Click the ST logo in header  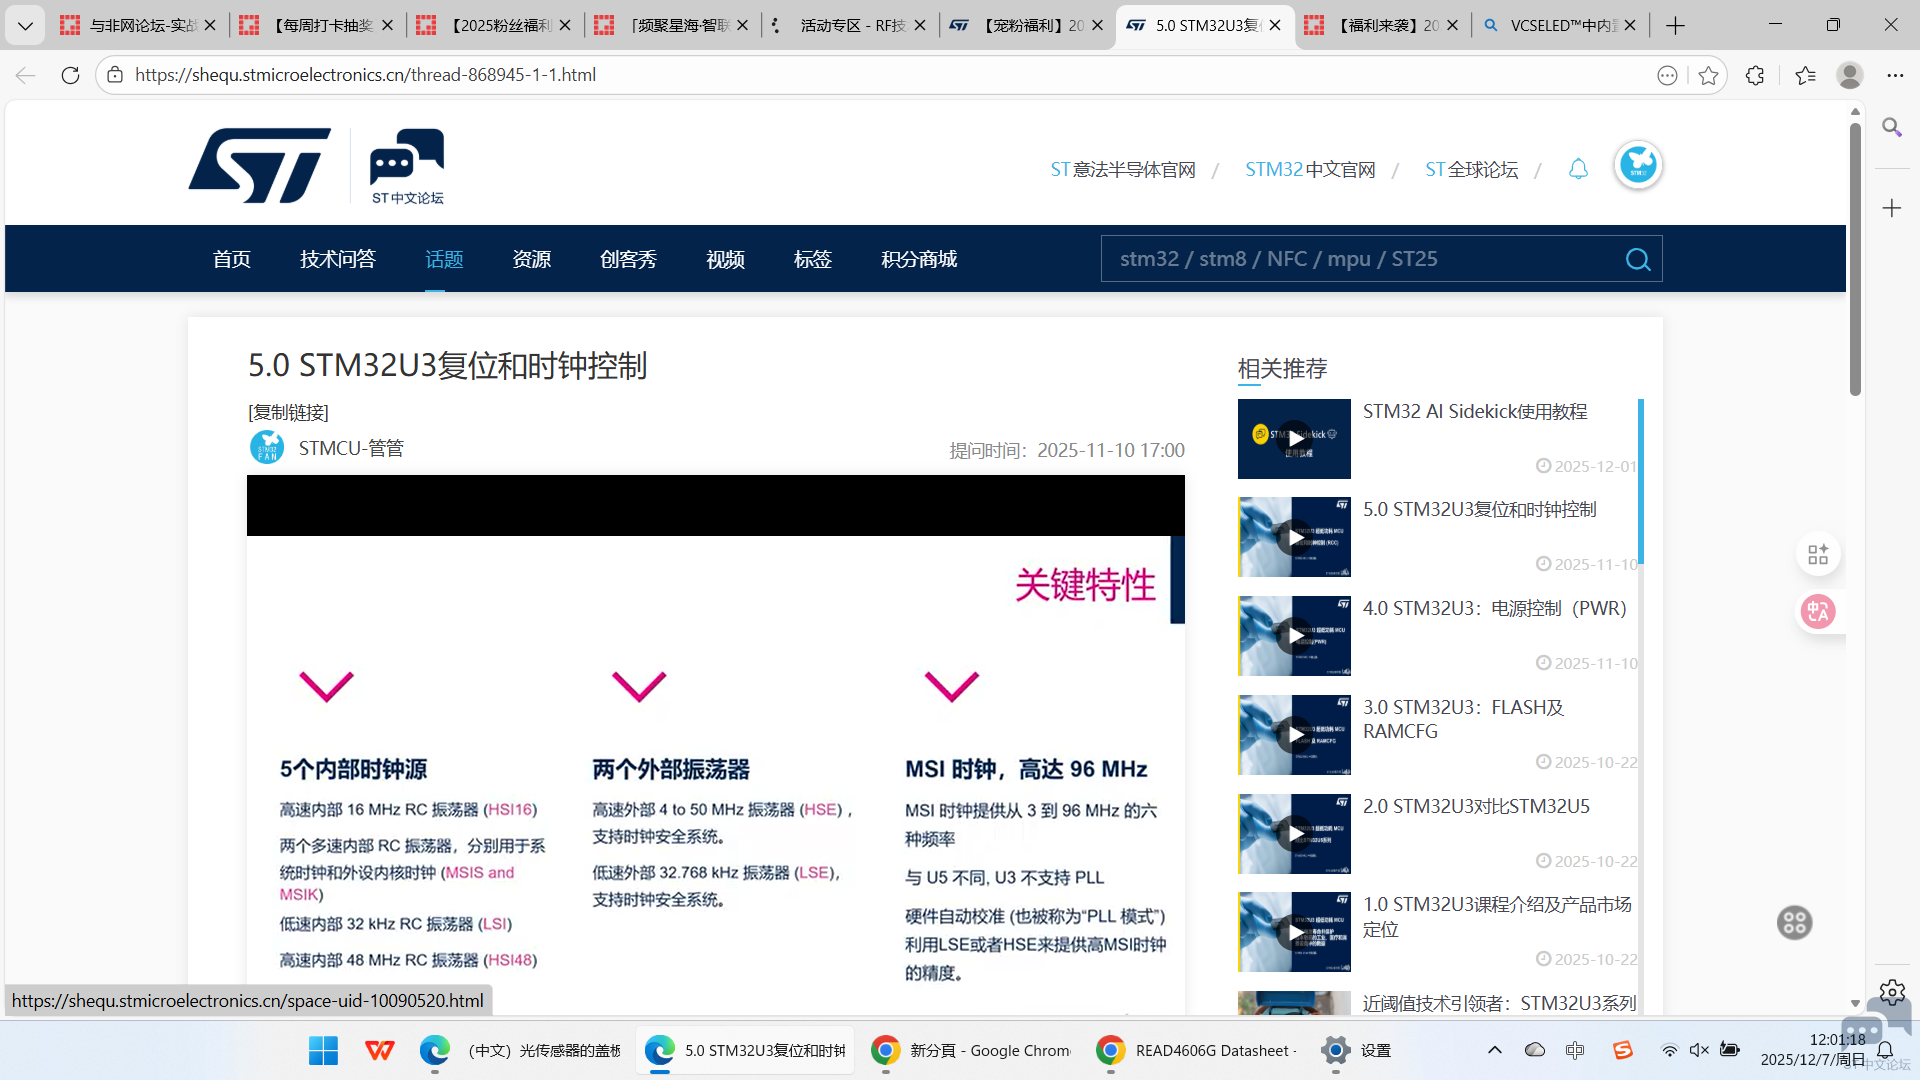point(259,166)
